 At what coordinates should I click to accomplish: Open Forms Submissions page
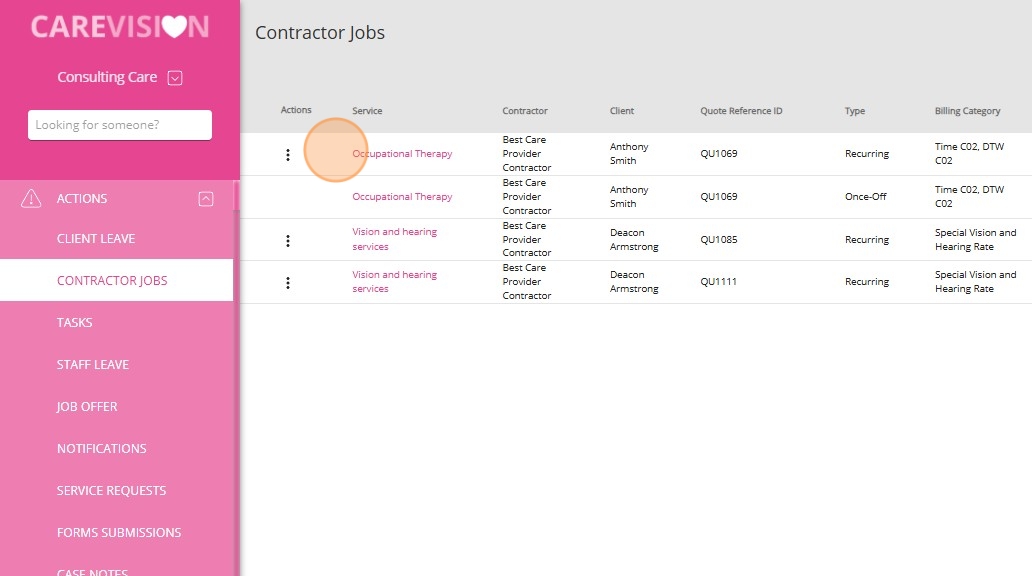[119, 533]
